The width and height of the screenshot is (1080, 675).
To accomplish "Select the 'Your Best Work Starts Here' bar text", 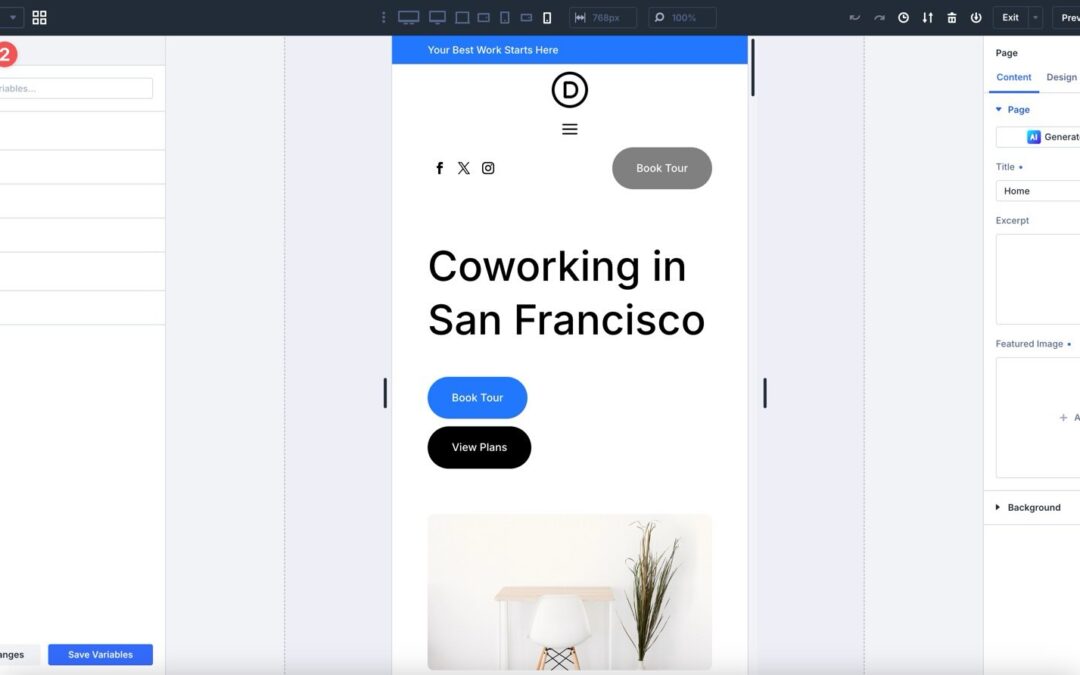I will click(492, 50).
